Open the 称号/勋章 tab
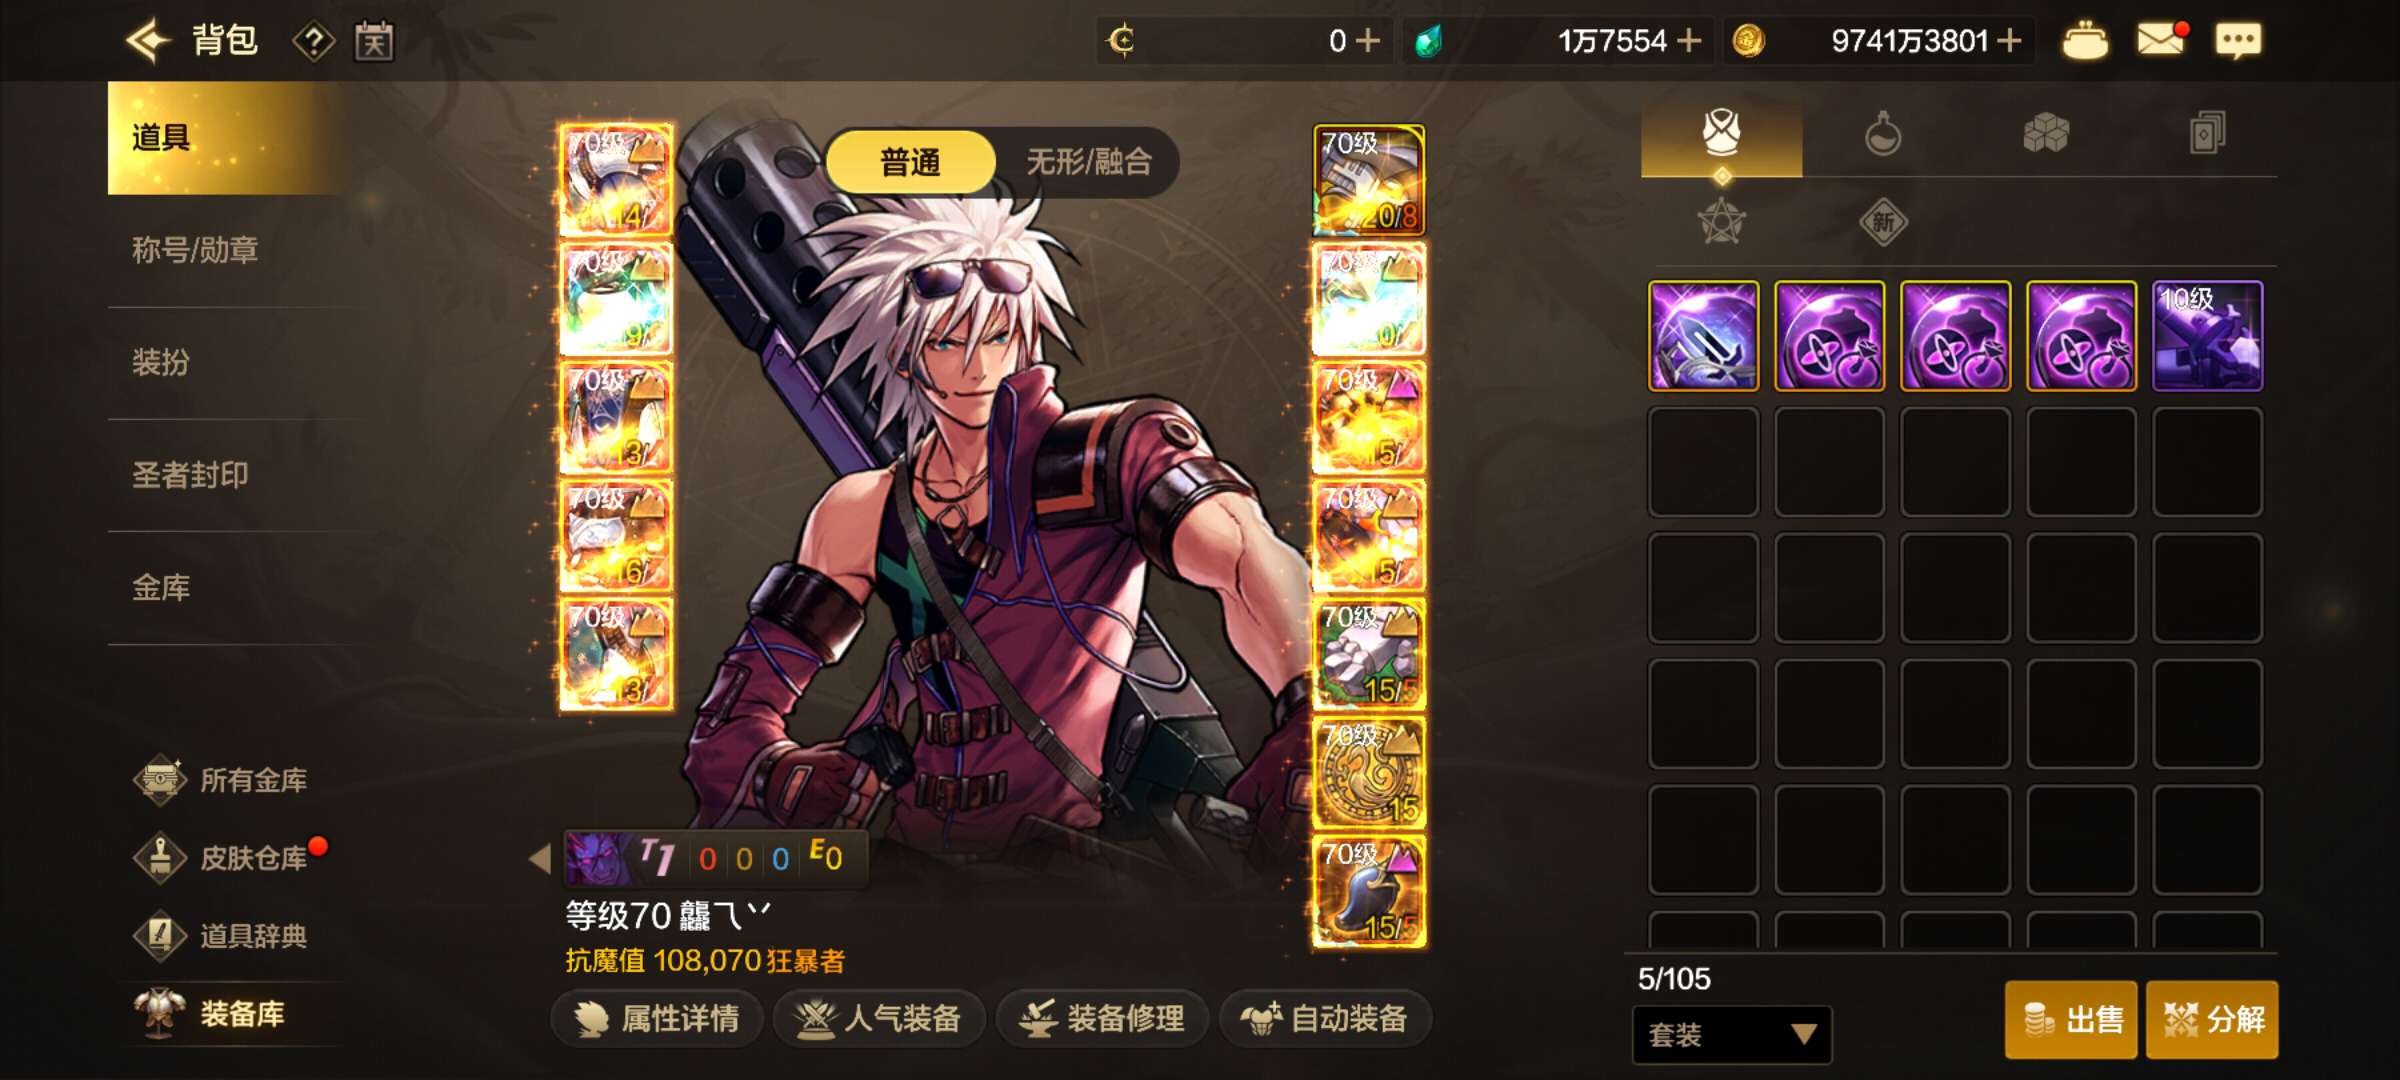Image resolution: width=2400 pixels, height=1080 pixels. tap(195, 250)
